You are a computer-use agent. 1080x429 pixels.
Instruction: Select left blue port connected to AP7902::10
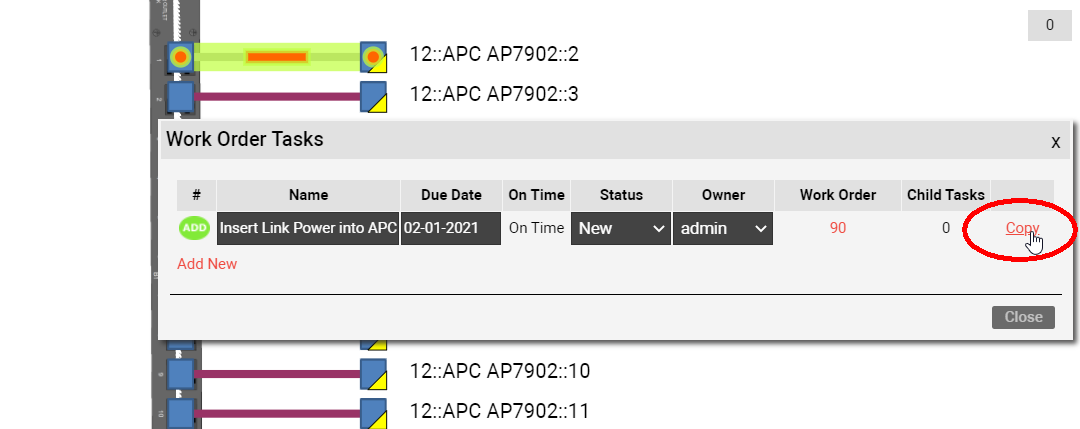(x=180, y=374)
